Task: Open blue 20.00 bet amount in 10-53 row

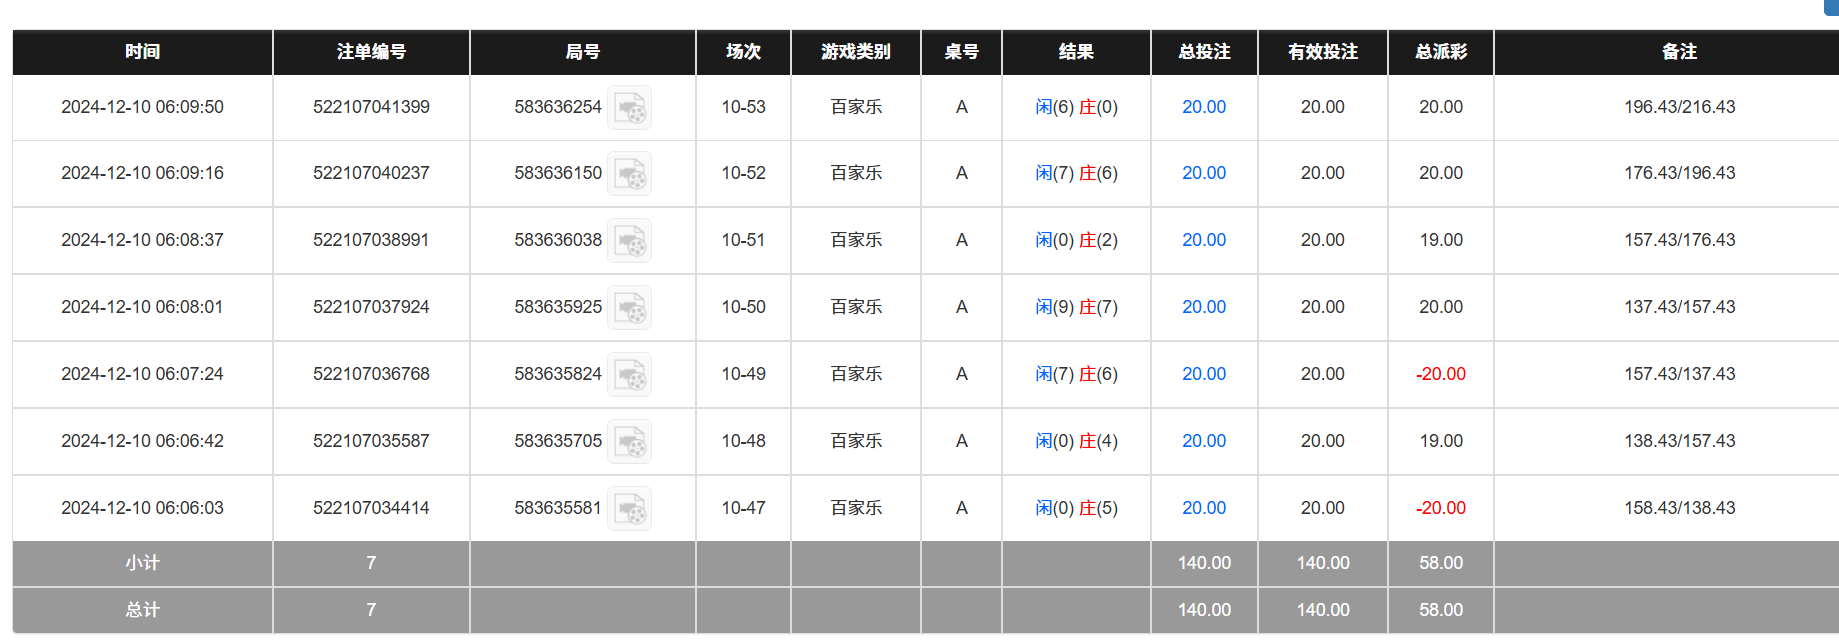Action: coord(1203,107)
